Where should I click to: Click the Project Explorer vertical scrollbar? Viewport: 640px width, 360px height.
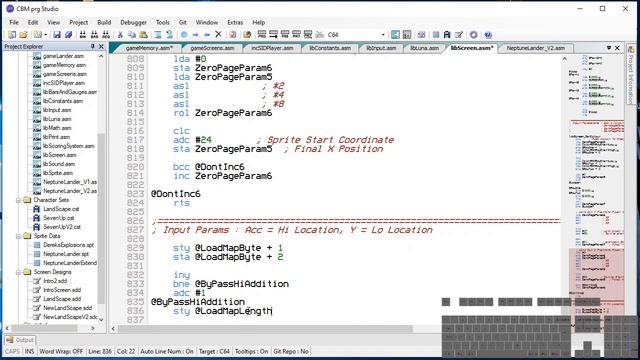(x=101, y=220)
